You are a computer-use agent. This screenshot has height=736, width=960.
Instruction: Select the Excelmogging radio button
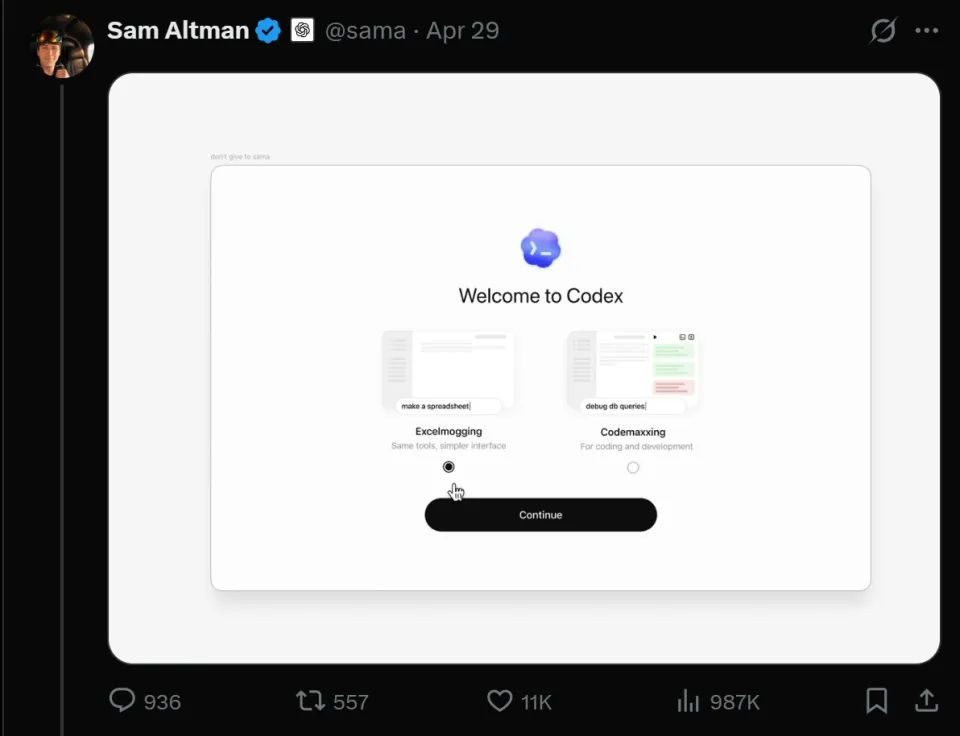[x=449, y=467]
